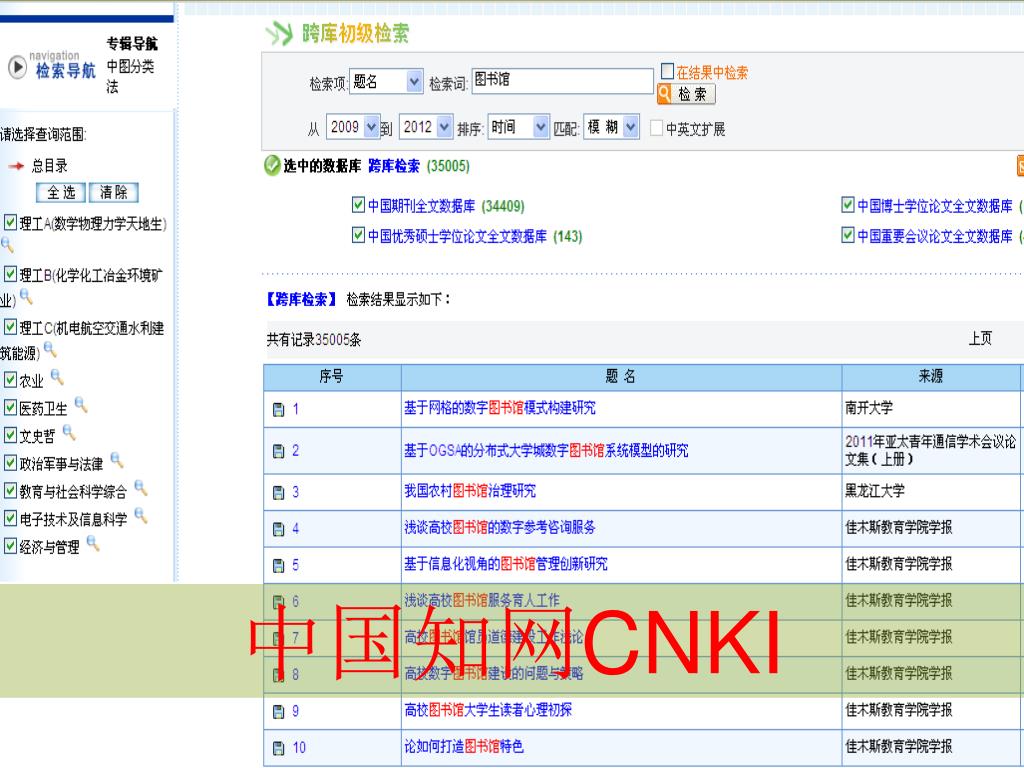Open article 基于网格的数字图书馆模式构建研究
Image resolution: width=1024 pixels, height=768 pixels.
click(x=500, y=408)
